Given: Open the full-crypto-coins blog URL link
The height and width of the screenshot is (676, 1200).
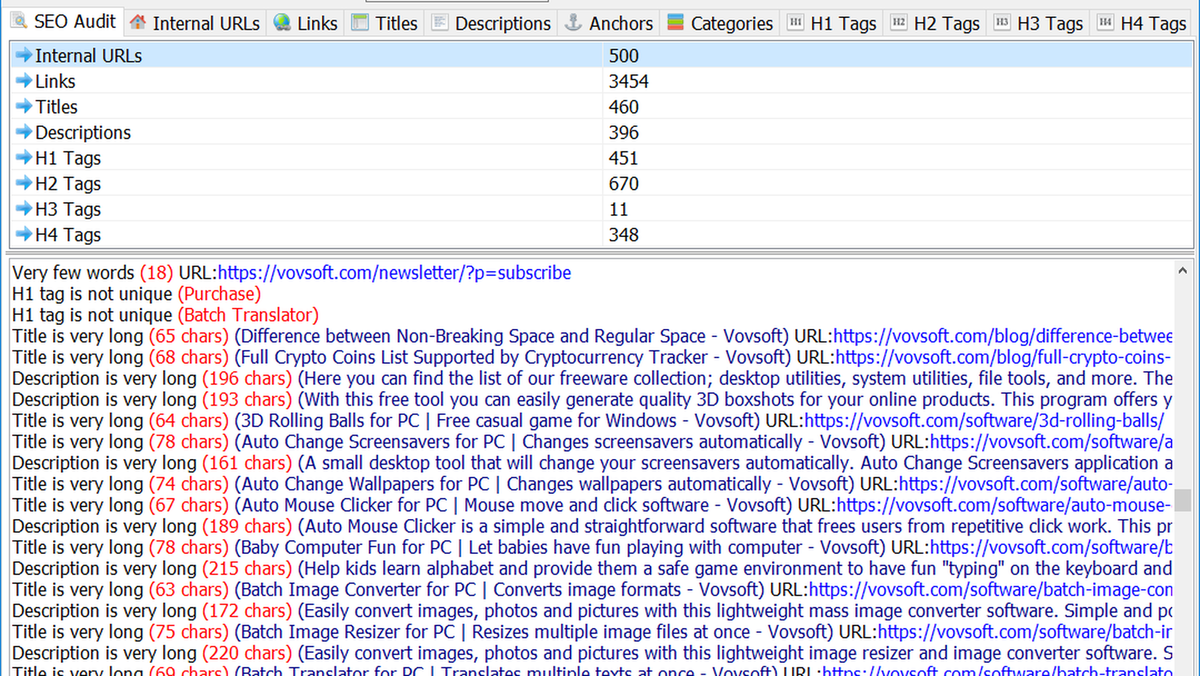Looking at the screenshot, I should (1003, 357).
